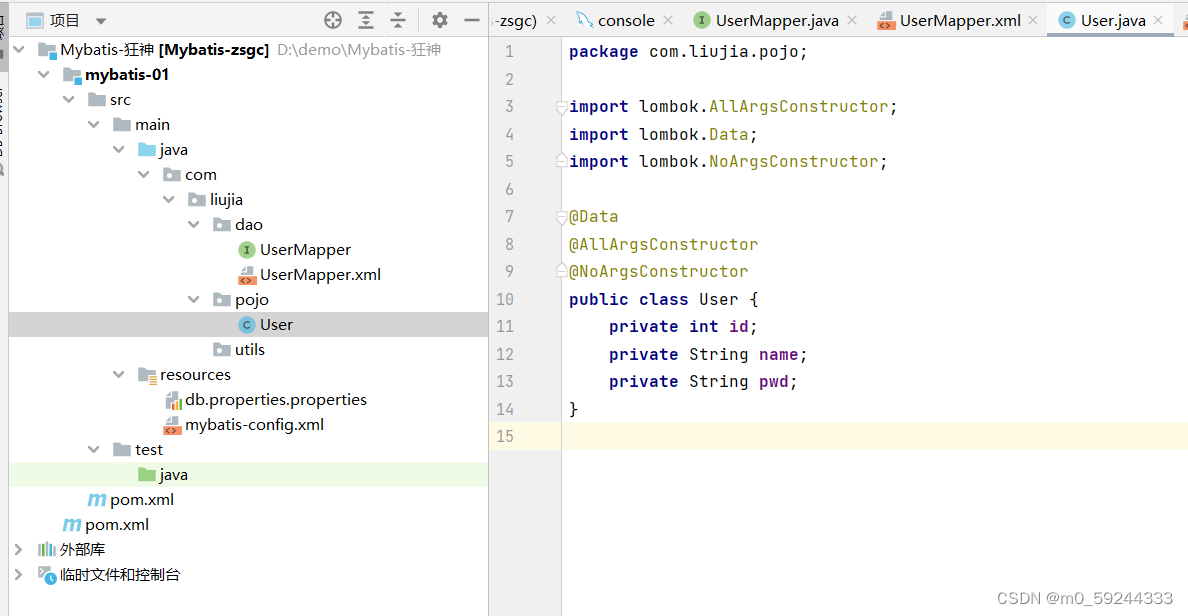Expand all tree nodes in project panel
Viewport: 1188px width, 616px height.
coord(366,20)
